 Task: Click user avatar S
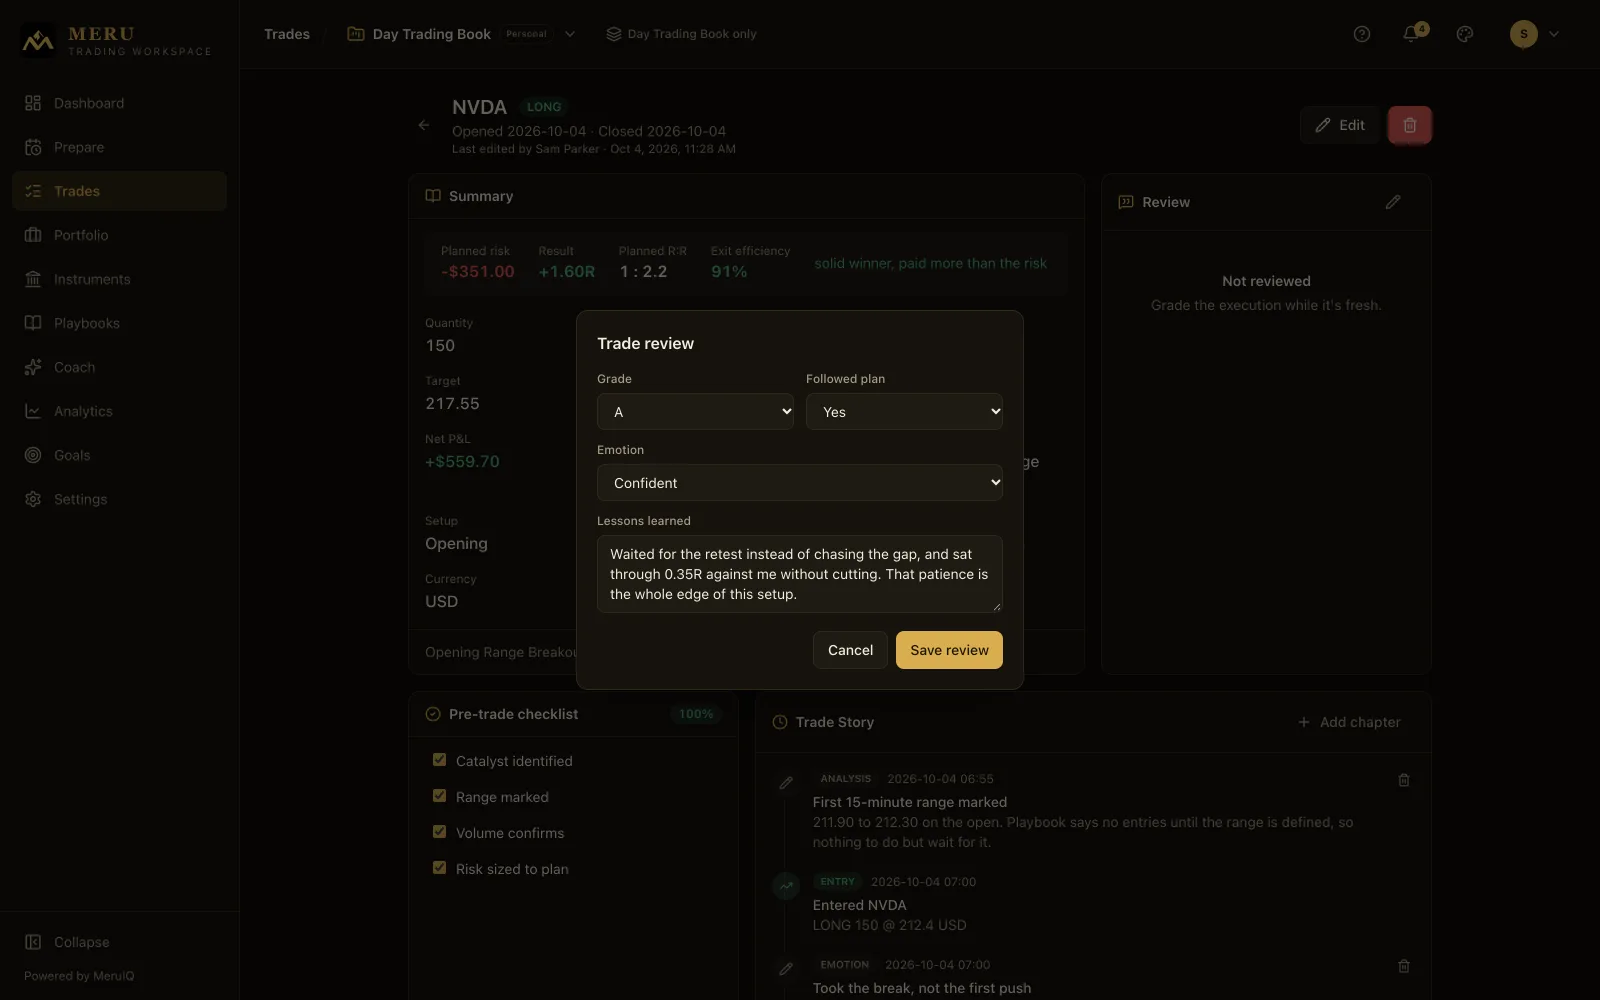[x=1523, y=34]
